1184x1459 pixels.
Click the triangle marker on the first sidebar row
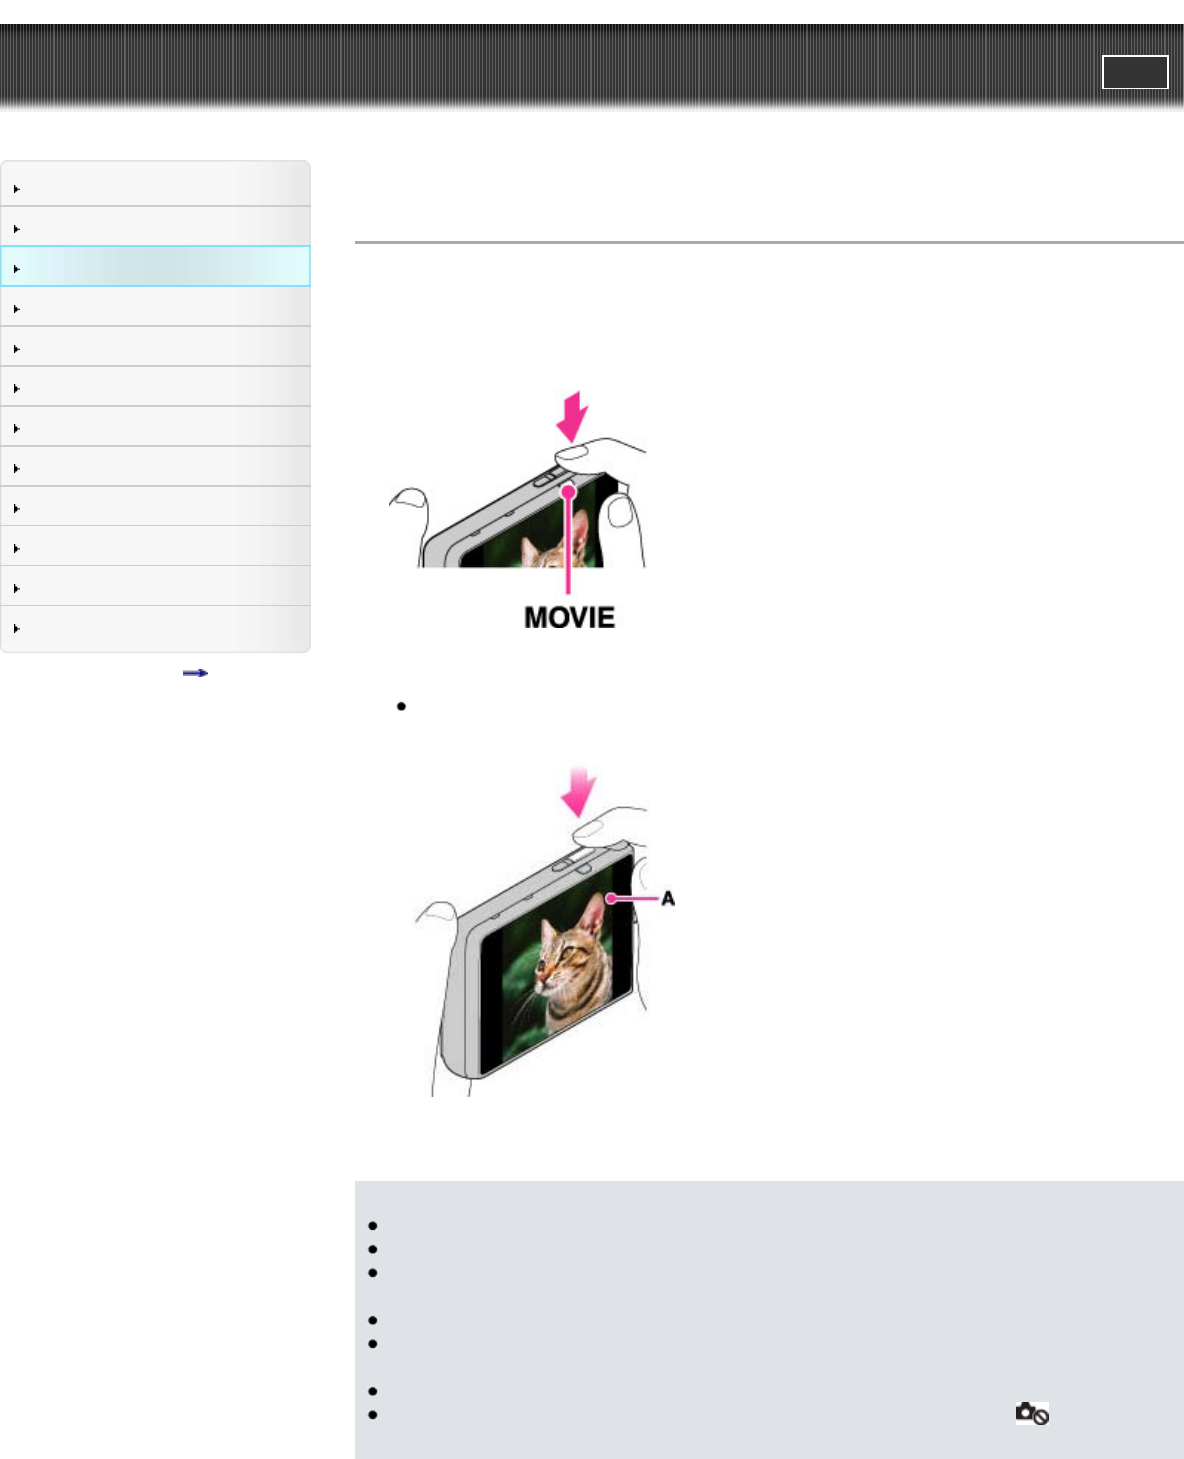[16, 189]
